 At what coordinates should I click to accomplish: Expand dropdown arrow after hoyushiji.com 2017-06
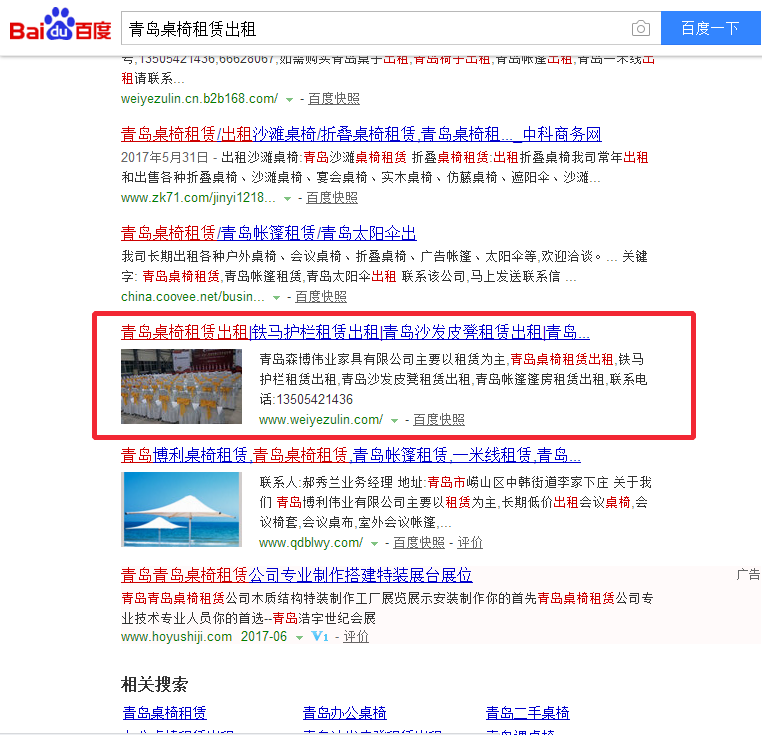[x=299, y=637]
